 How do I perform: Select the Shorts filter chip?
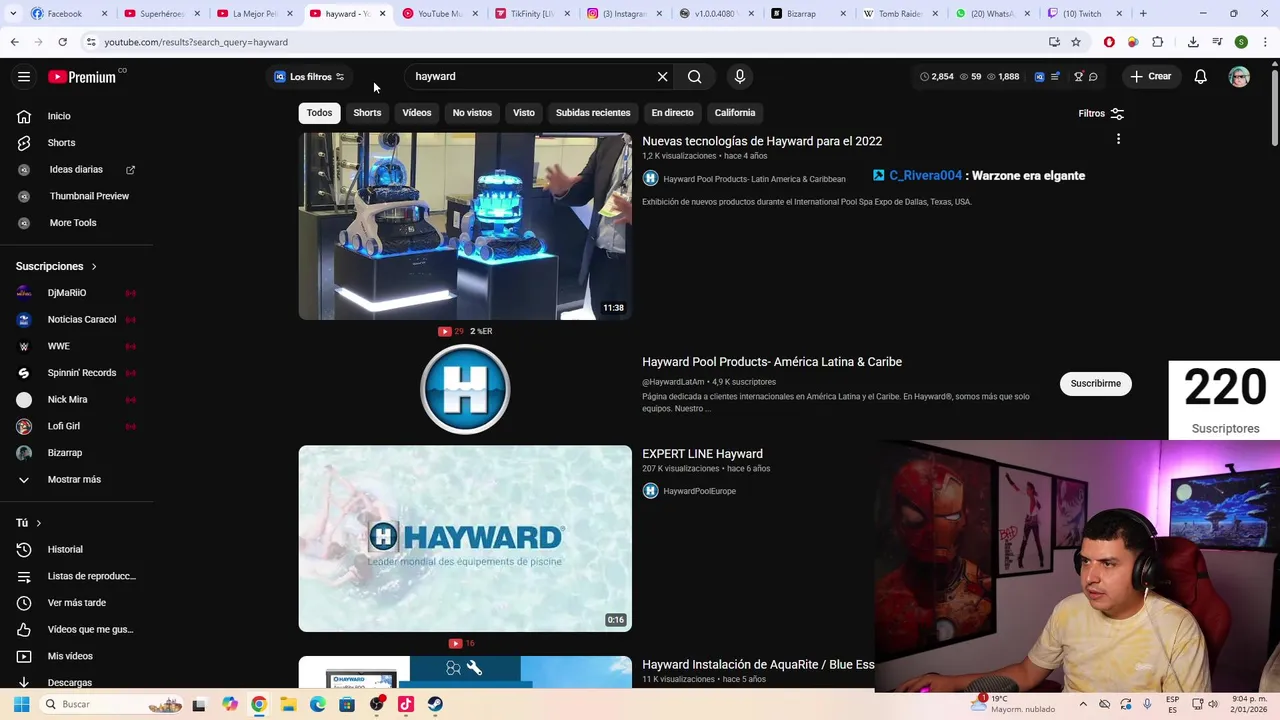click(x=367, y=113)
